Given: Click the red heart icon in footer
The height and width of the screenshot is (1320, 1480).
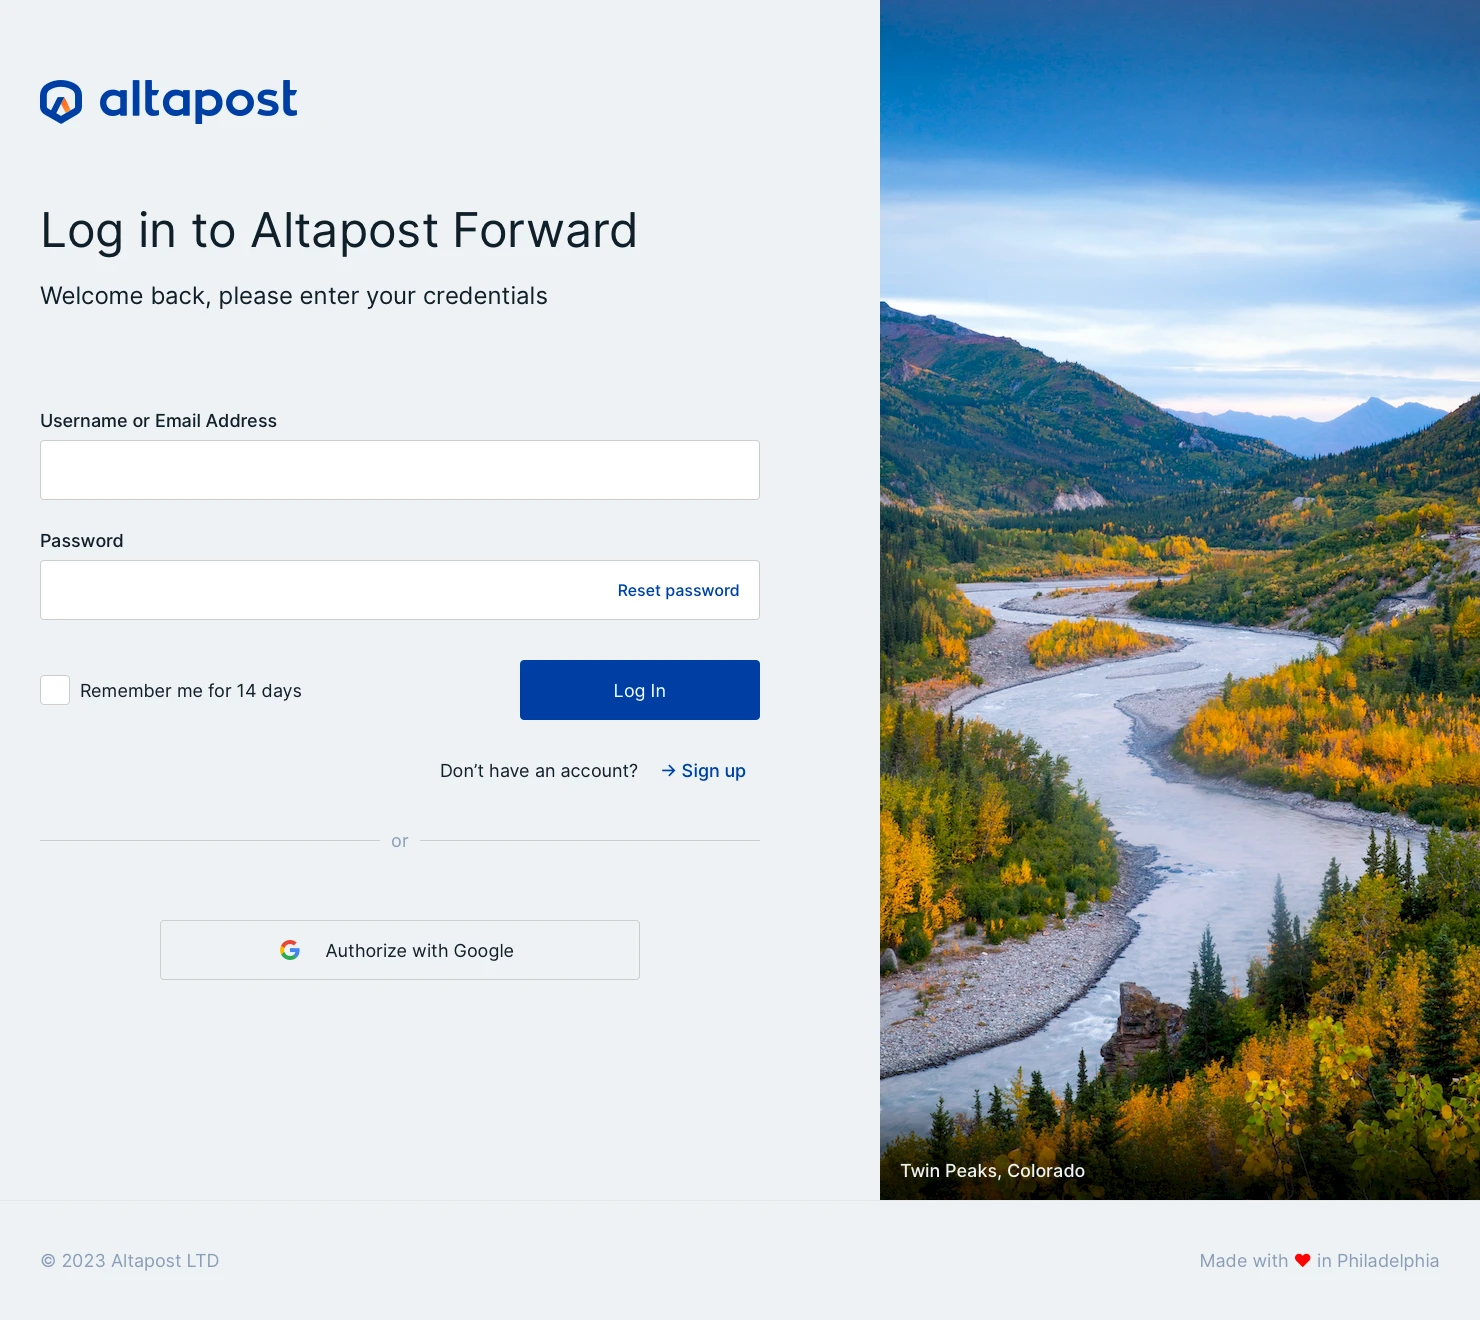Looking at the screenshot, I should [x=1302, y=1261].
